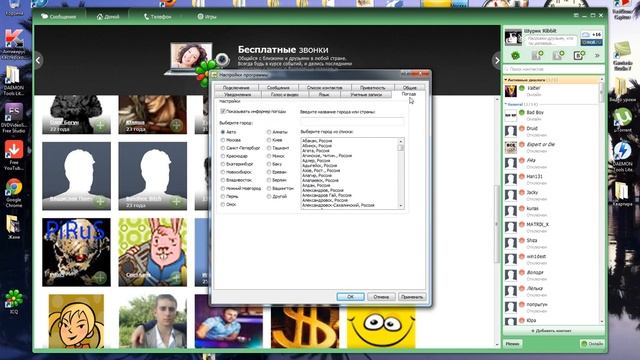This screenshot has height=360, width=640.
Task: Open chat with MATRIX_X contact
Action: tap(553, 227)
